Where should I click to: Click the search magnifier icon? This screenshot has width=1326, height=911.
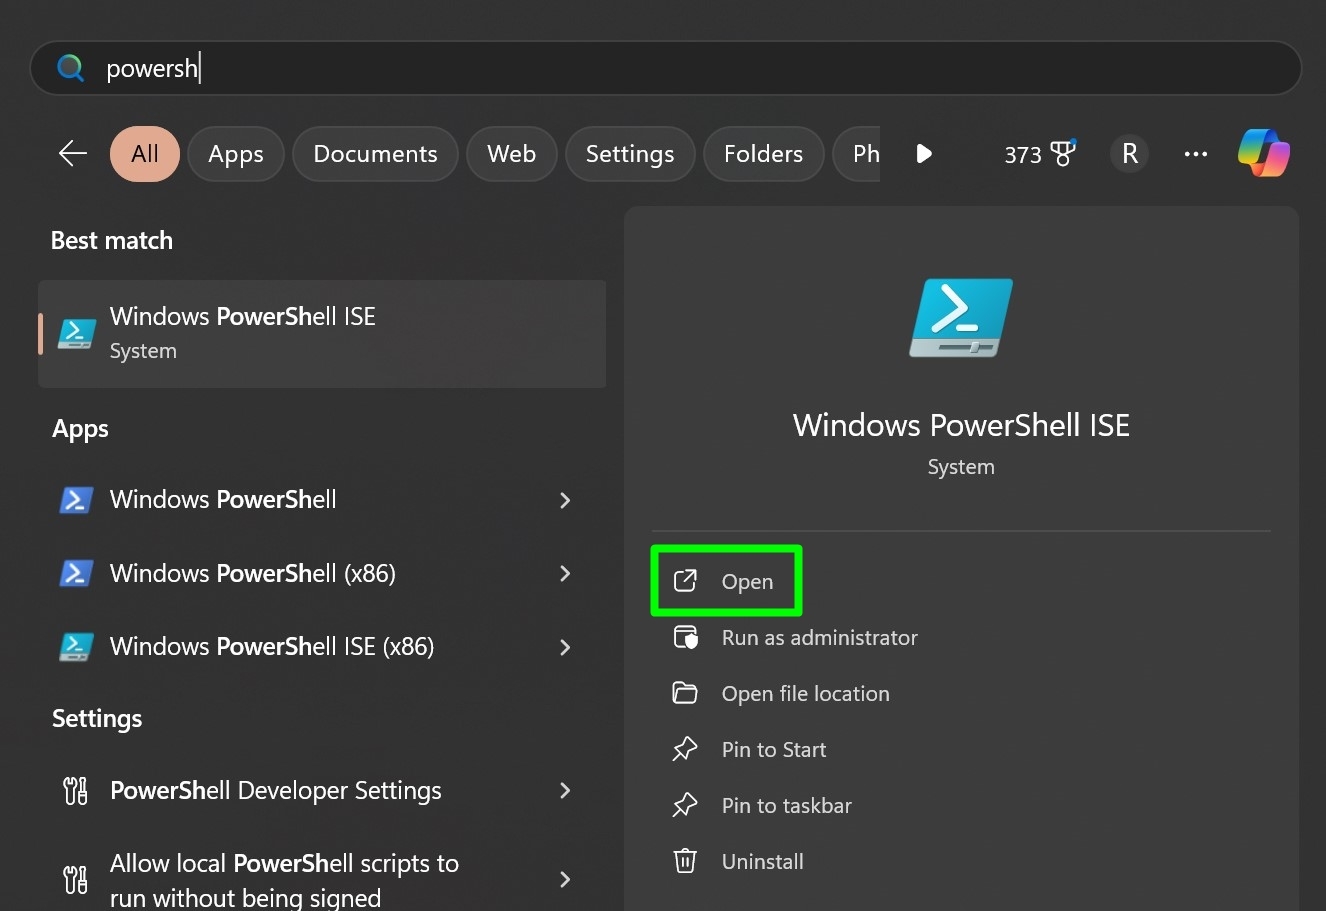(70, 68)
